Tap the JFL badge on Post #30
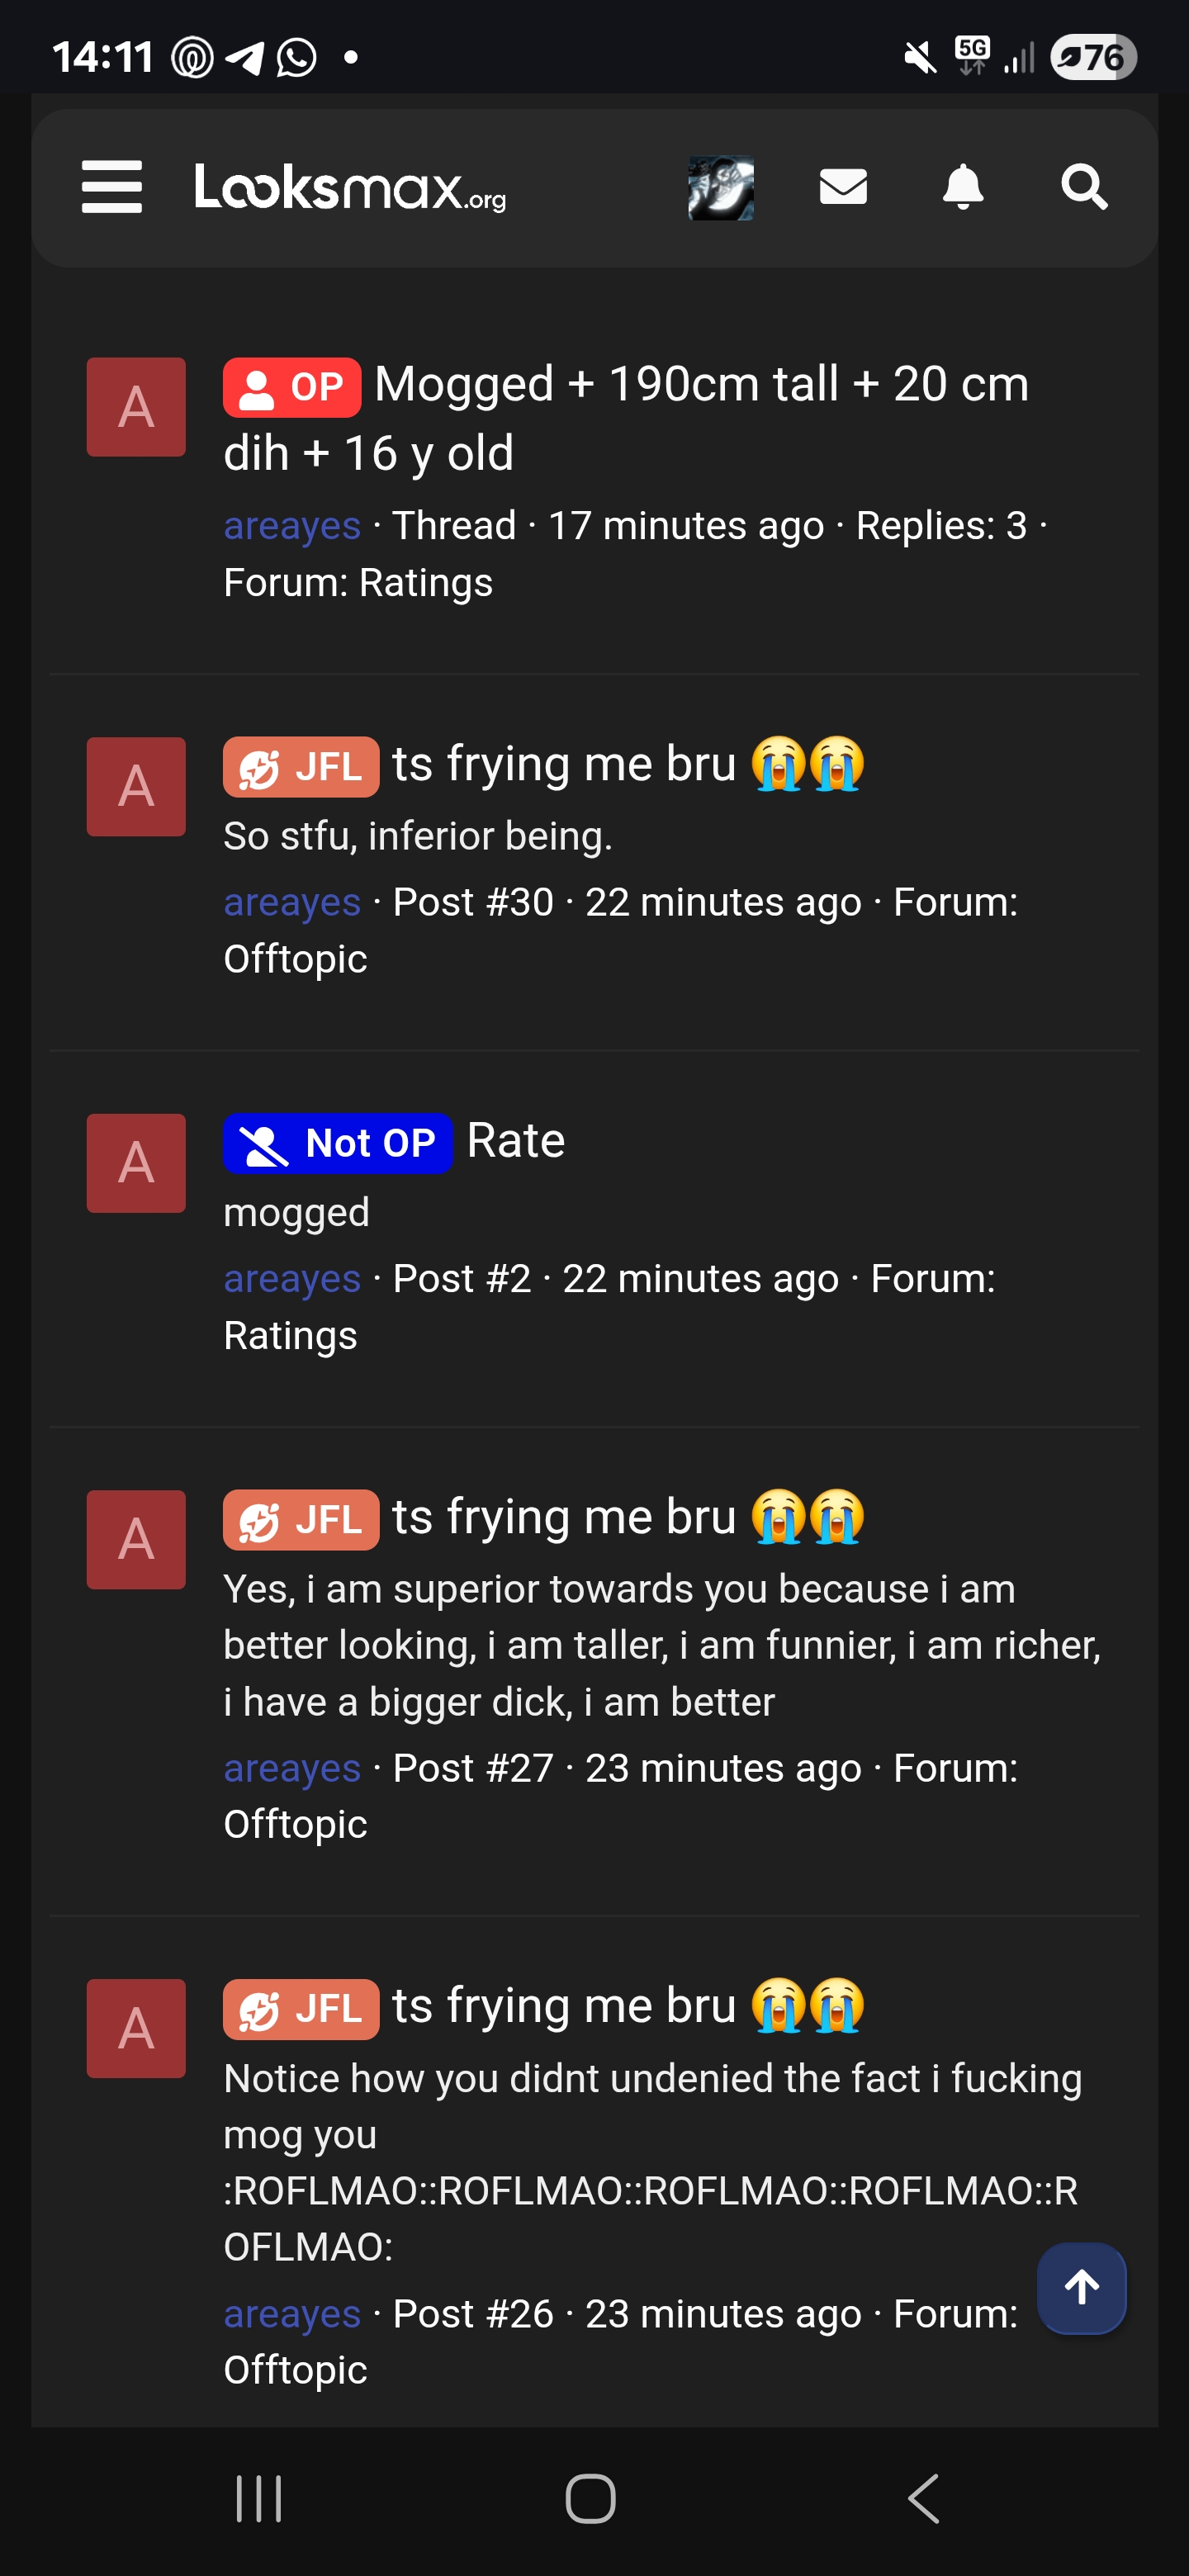1189x2576 pixels. click(x=300, y=767)
